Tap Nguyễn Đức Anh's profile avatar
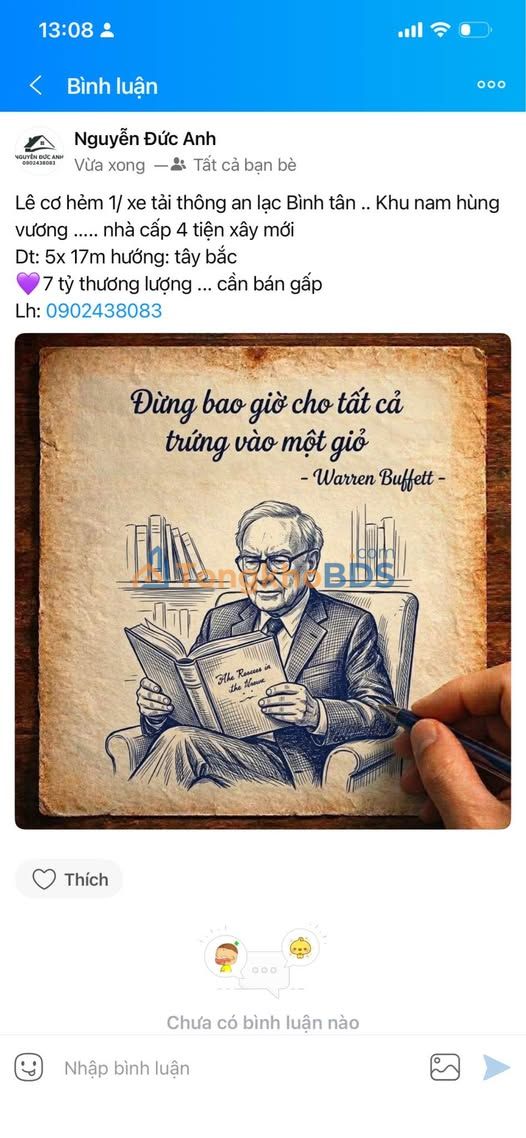Screen dimensions: 526x1138 [39, 151]
